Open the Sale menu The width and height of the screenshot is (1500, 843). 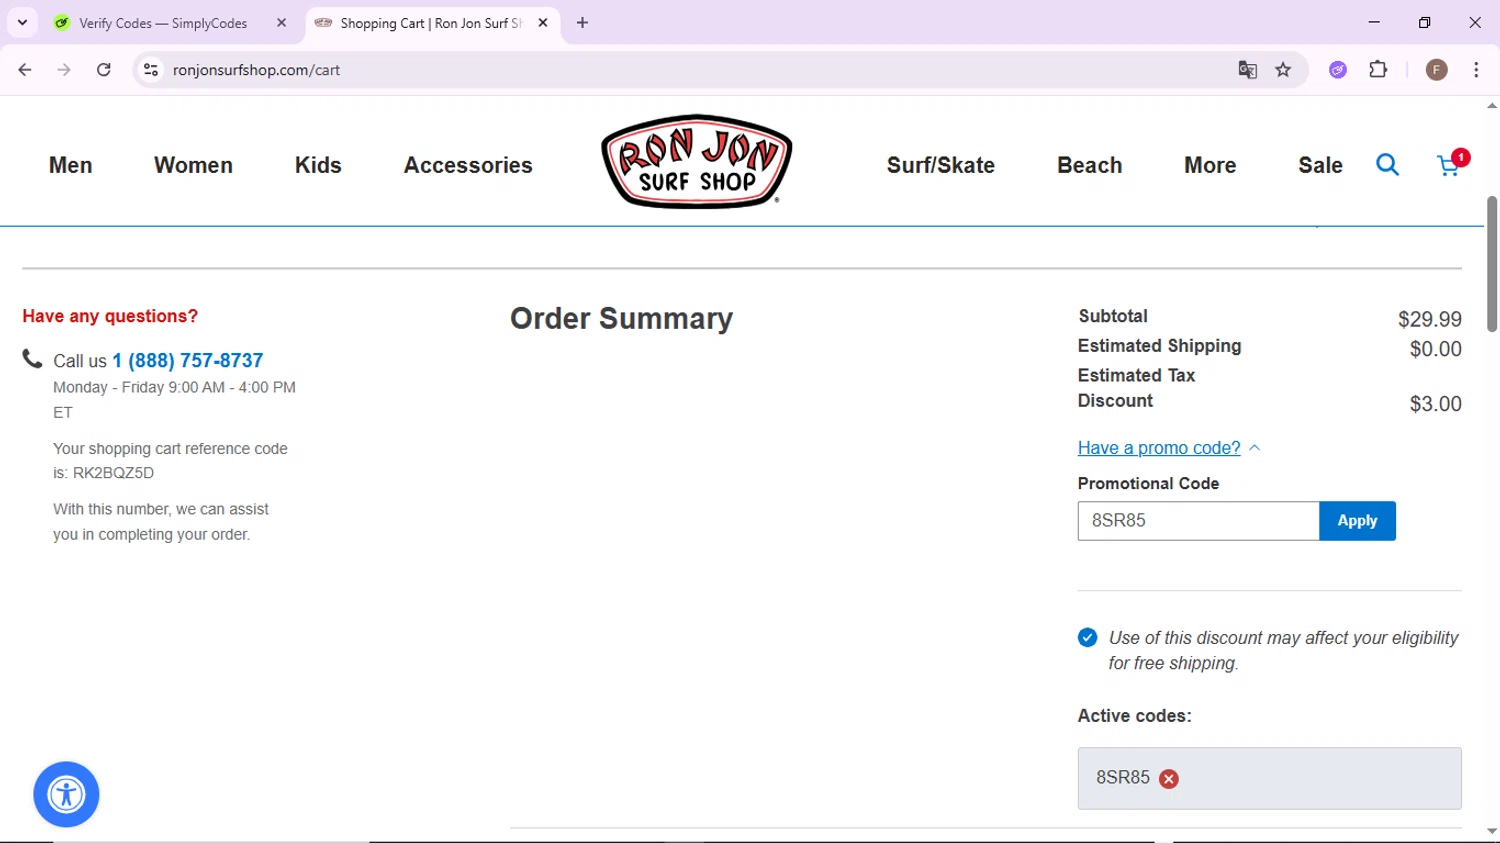1320,165
